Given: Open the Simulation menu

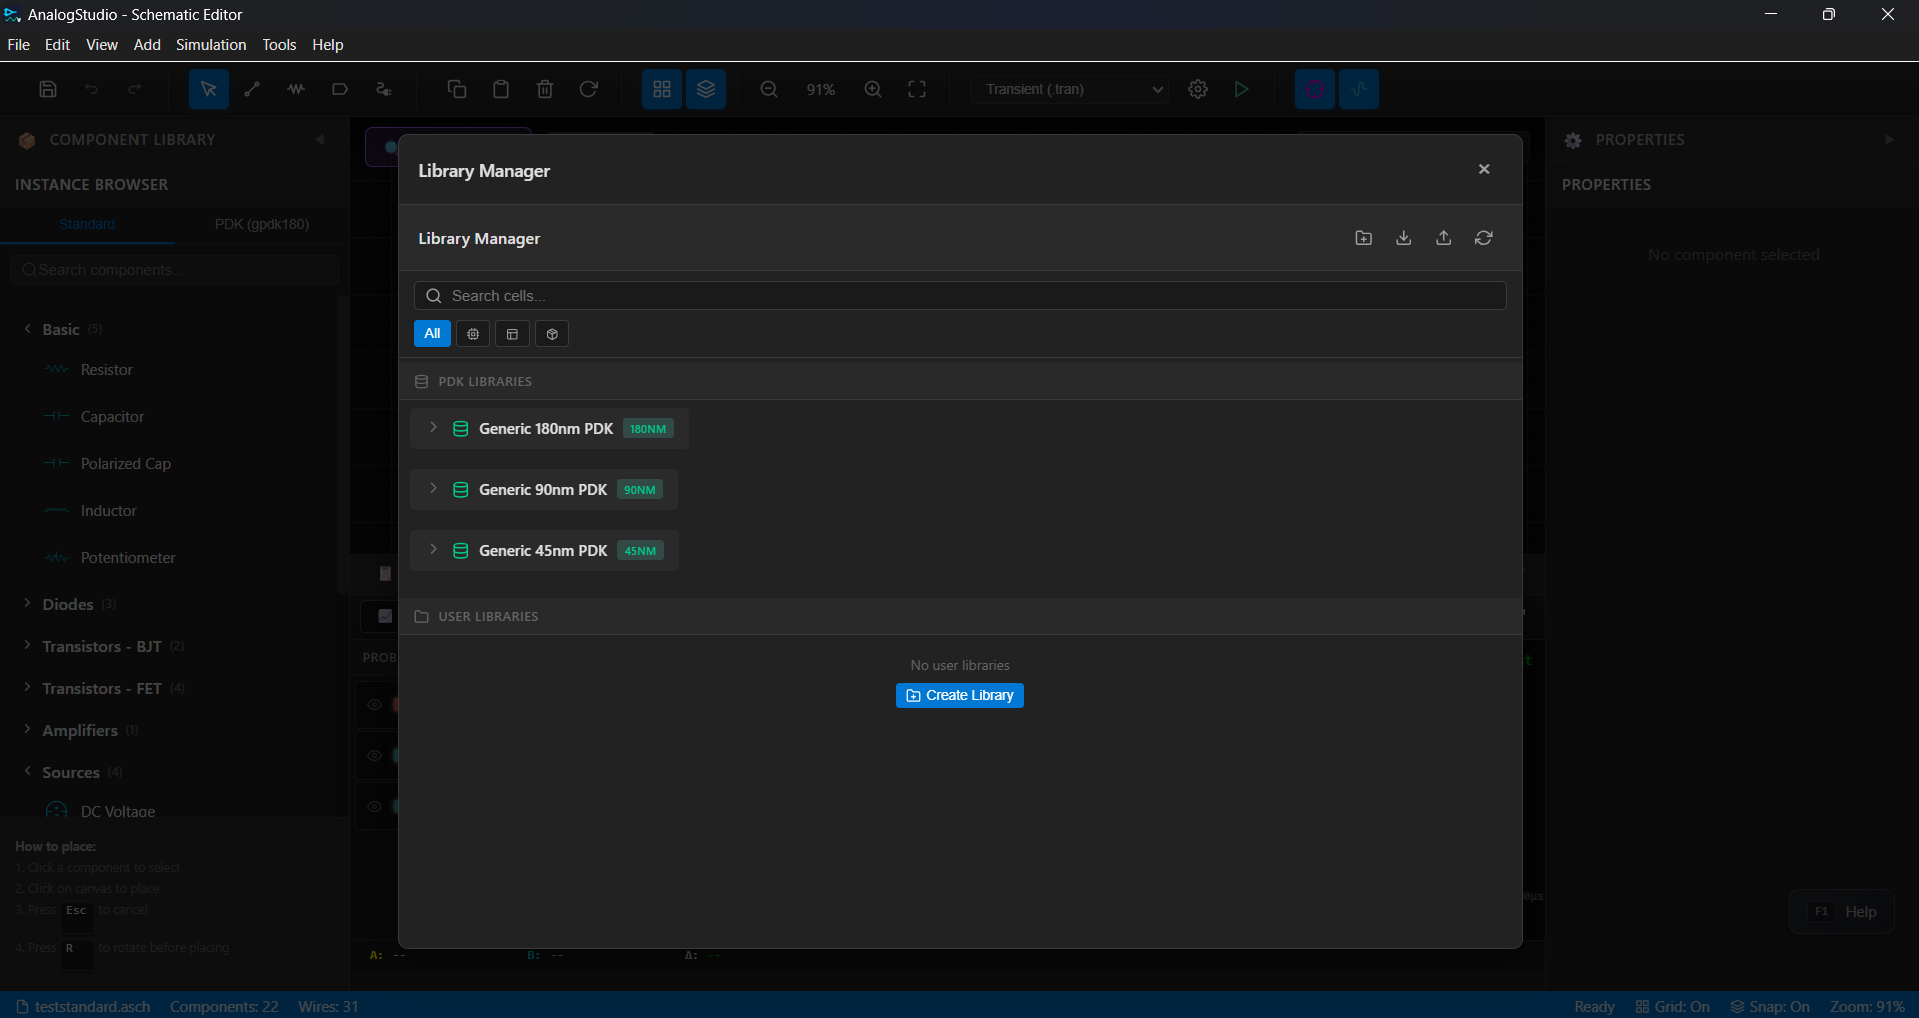Looking at the screenshot, I should coord(211,45).
